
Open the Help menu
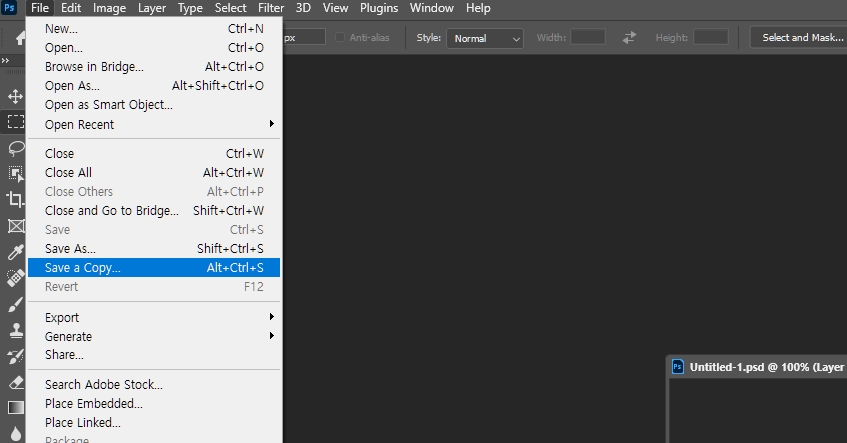pos(478,8)
